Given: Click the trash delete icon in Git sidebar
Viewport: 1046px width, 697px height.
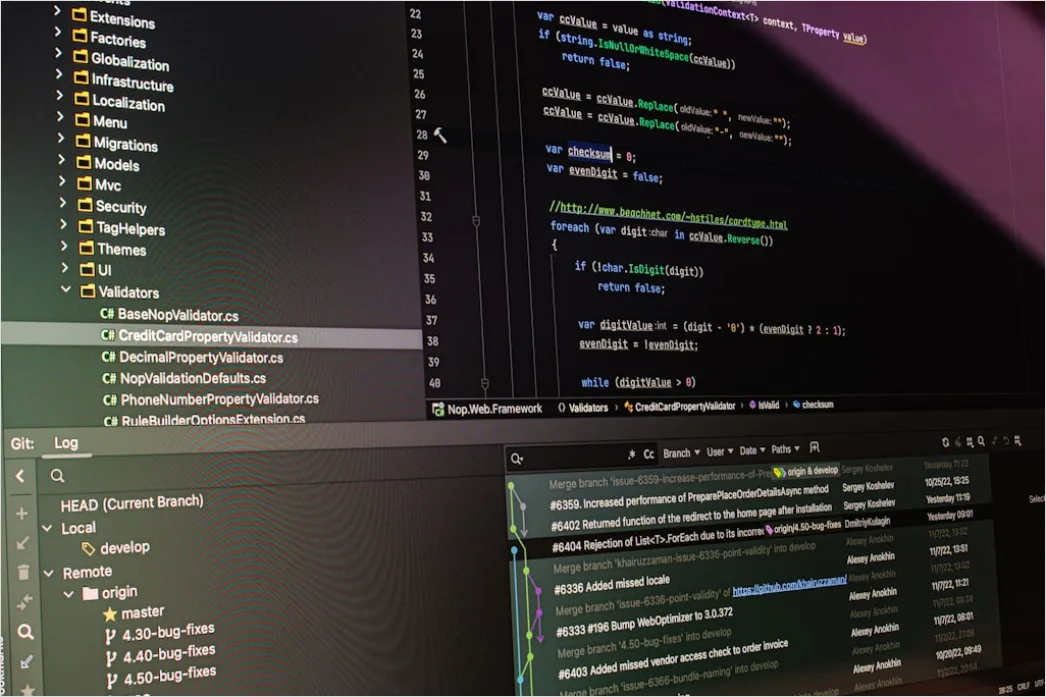Looking at the screenshot, I should coord(23,572).
